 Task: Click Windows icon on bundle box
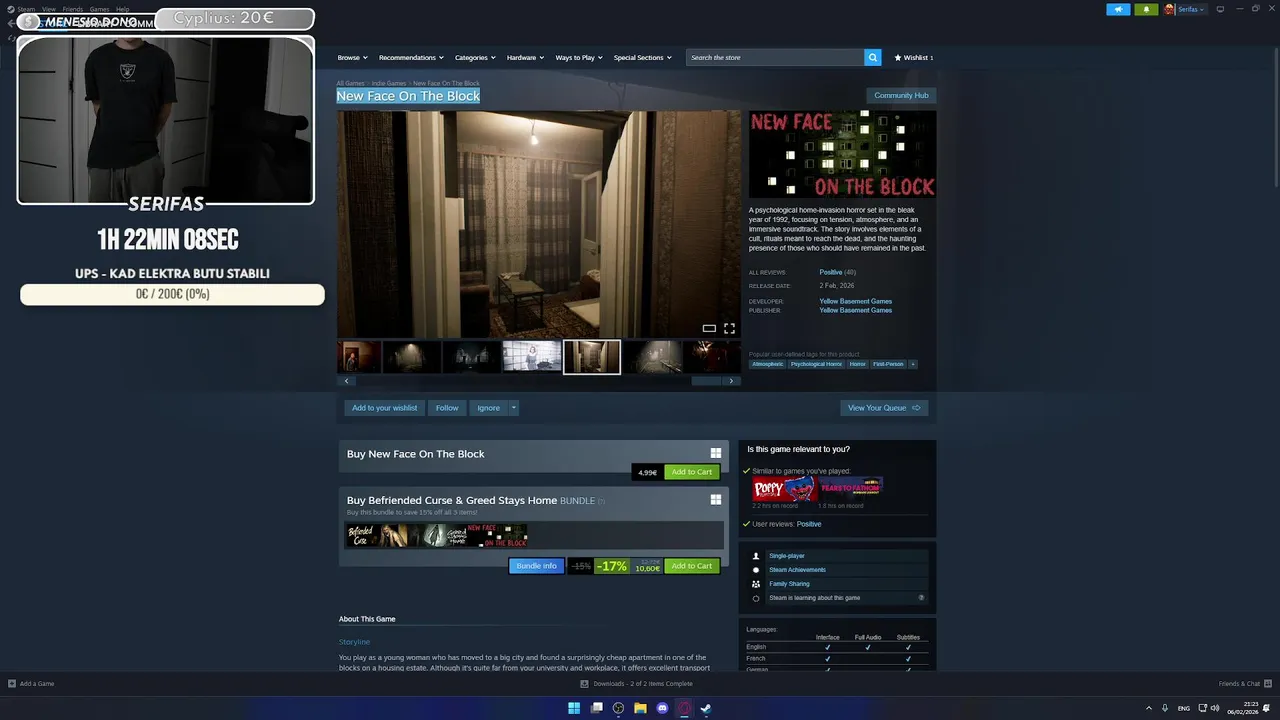[x=716, y=500]
